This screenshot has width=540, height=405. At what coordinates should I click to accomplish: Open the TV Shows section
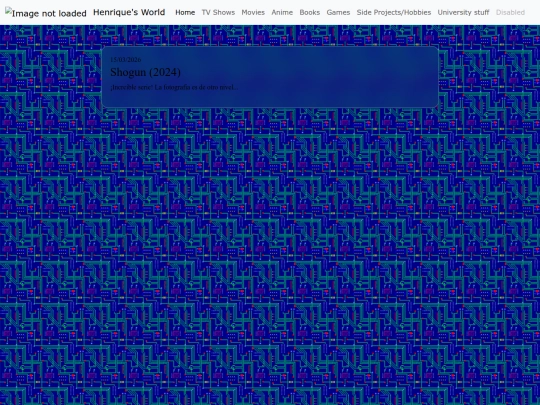[218, 12]
